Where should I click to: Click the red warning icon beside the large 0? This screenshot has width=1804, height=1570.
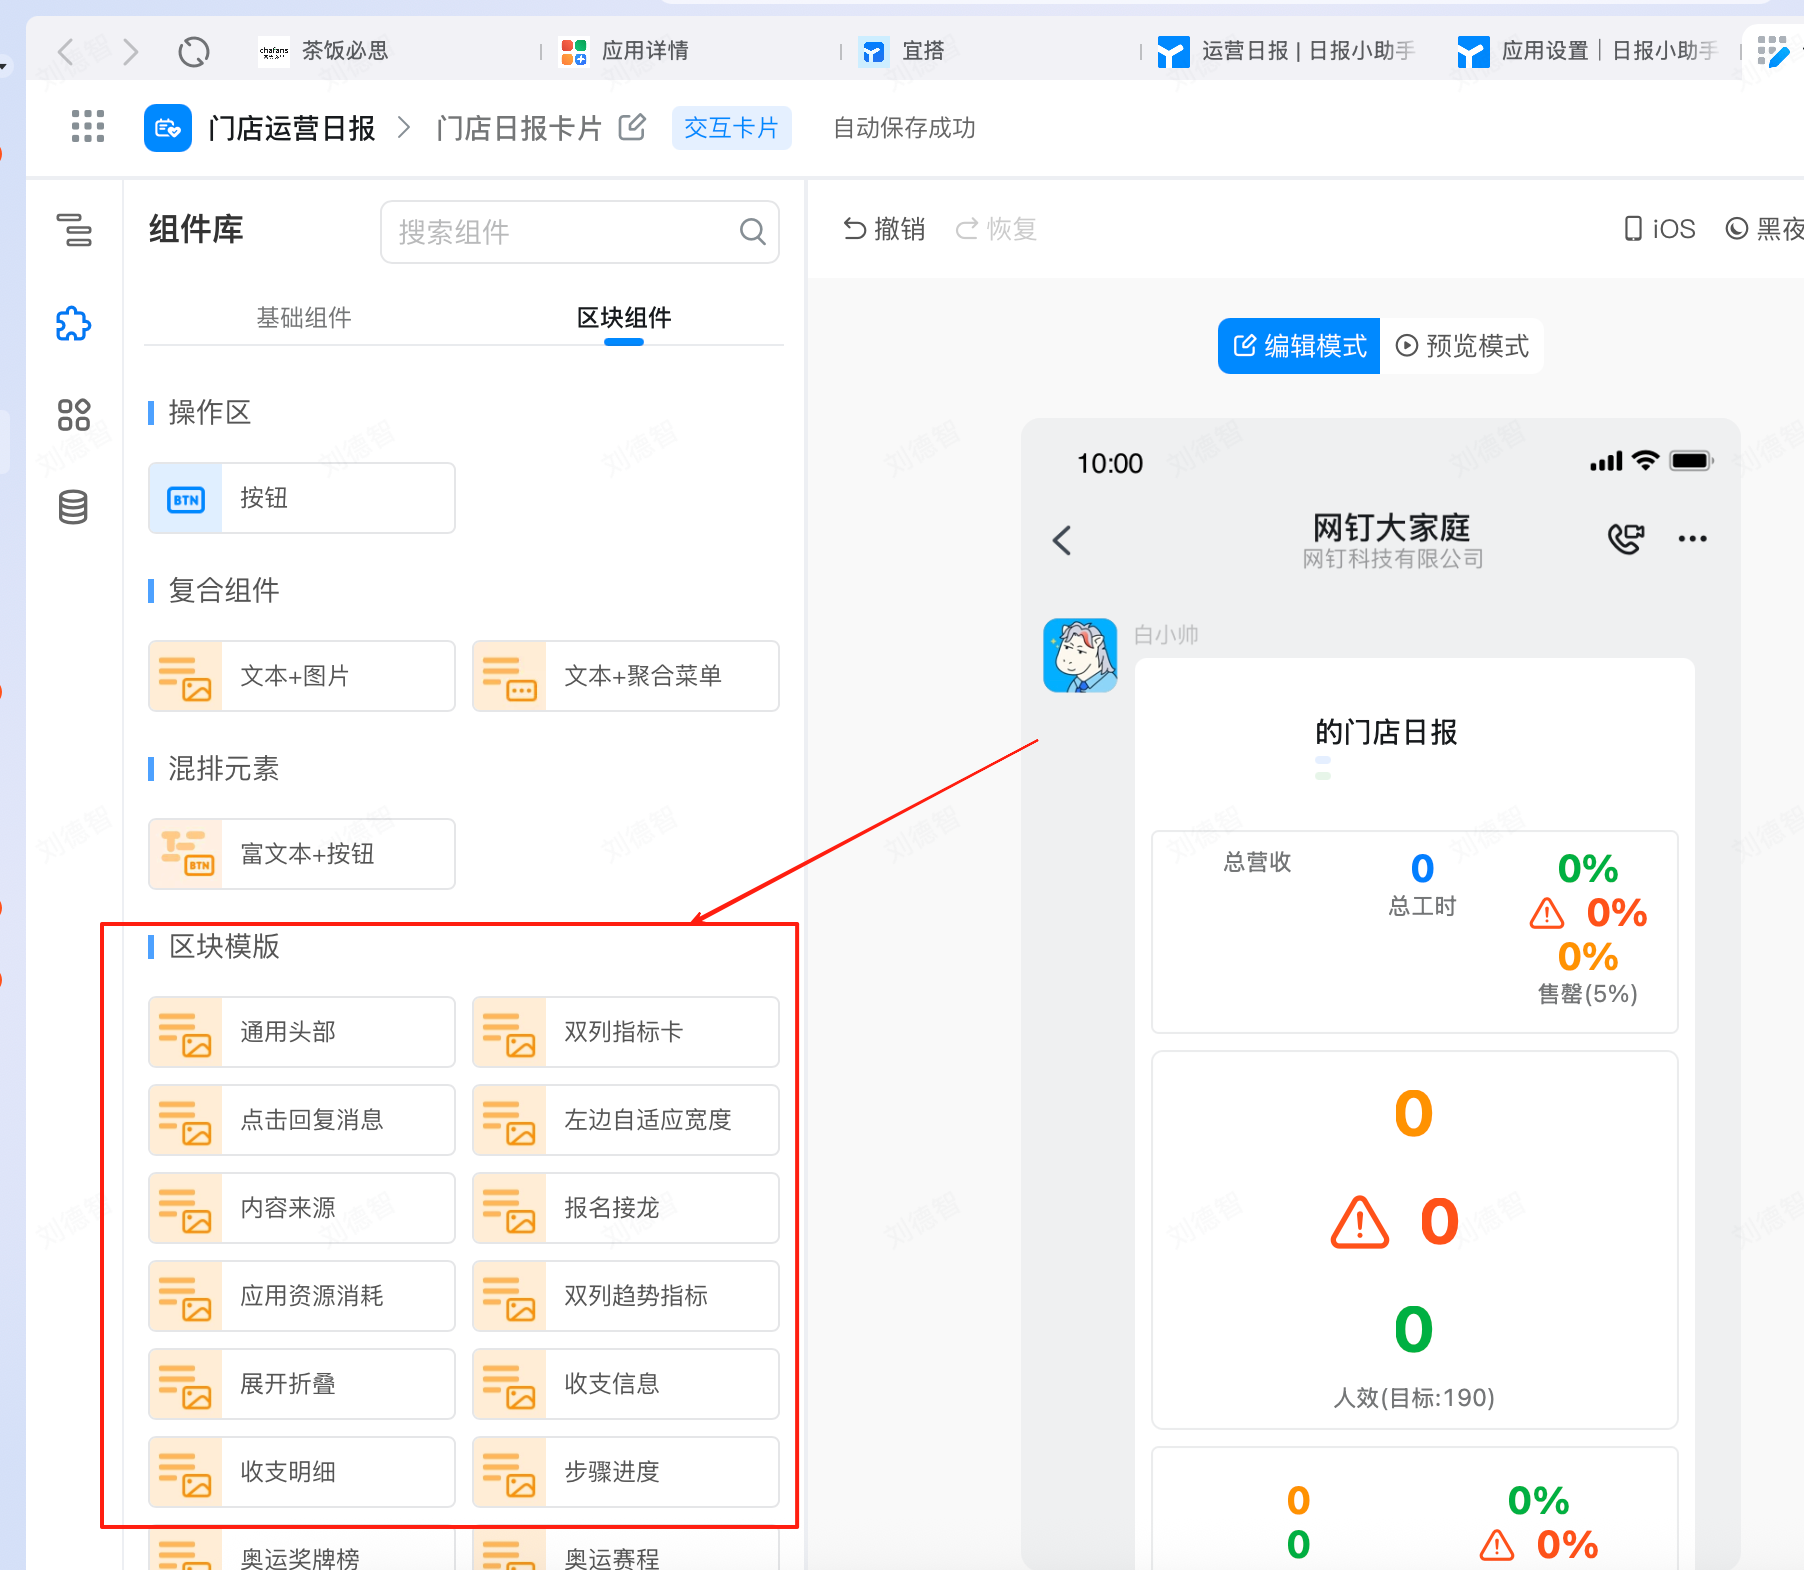pyautogui.click(x=1359, y=1222)
